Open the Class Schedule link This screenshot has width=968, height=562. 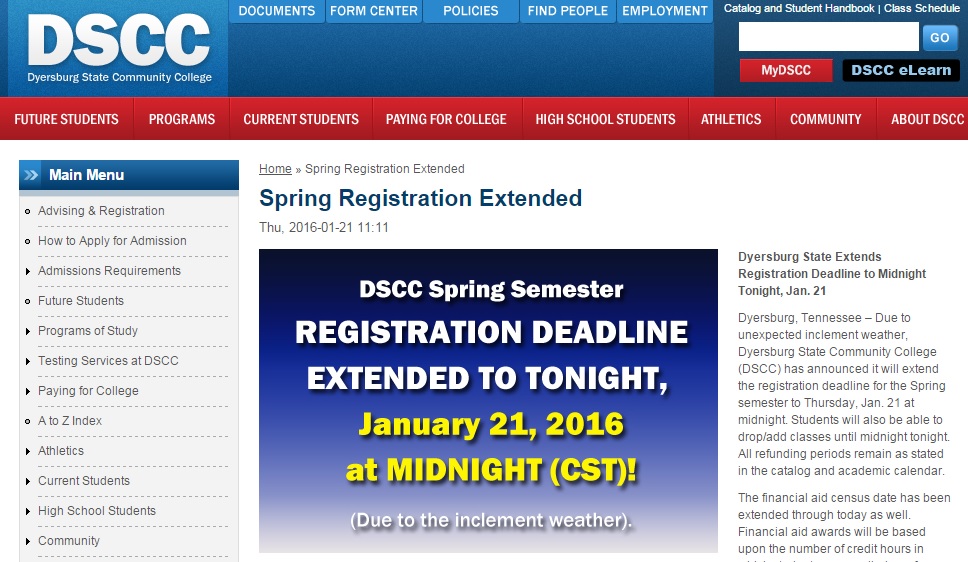pos(922,8)
